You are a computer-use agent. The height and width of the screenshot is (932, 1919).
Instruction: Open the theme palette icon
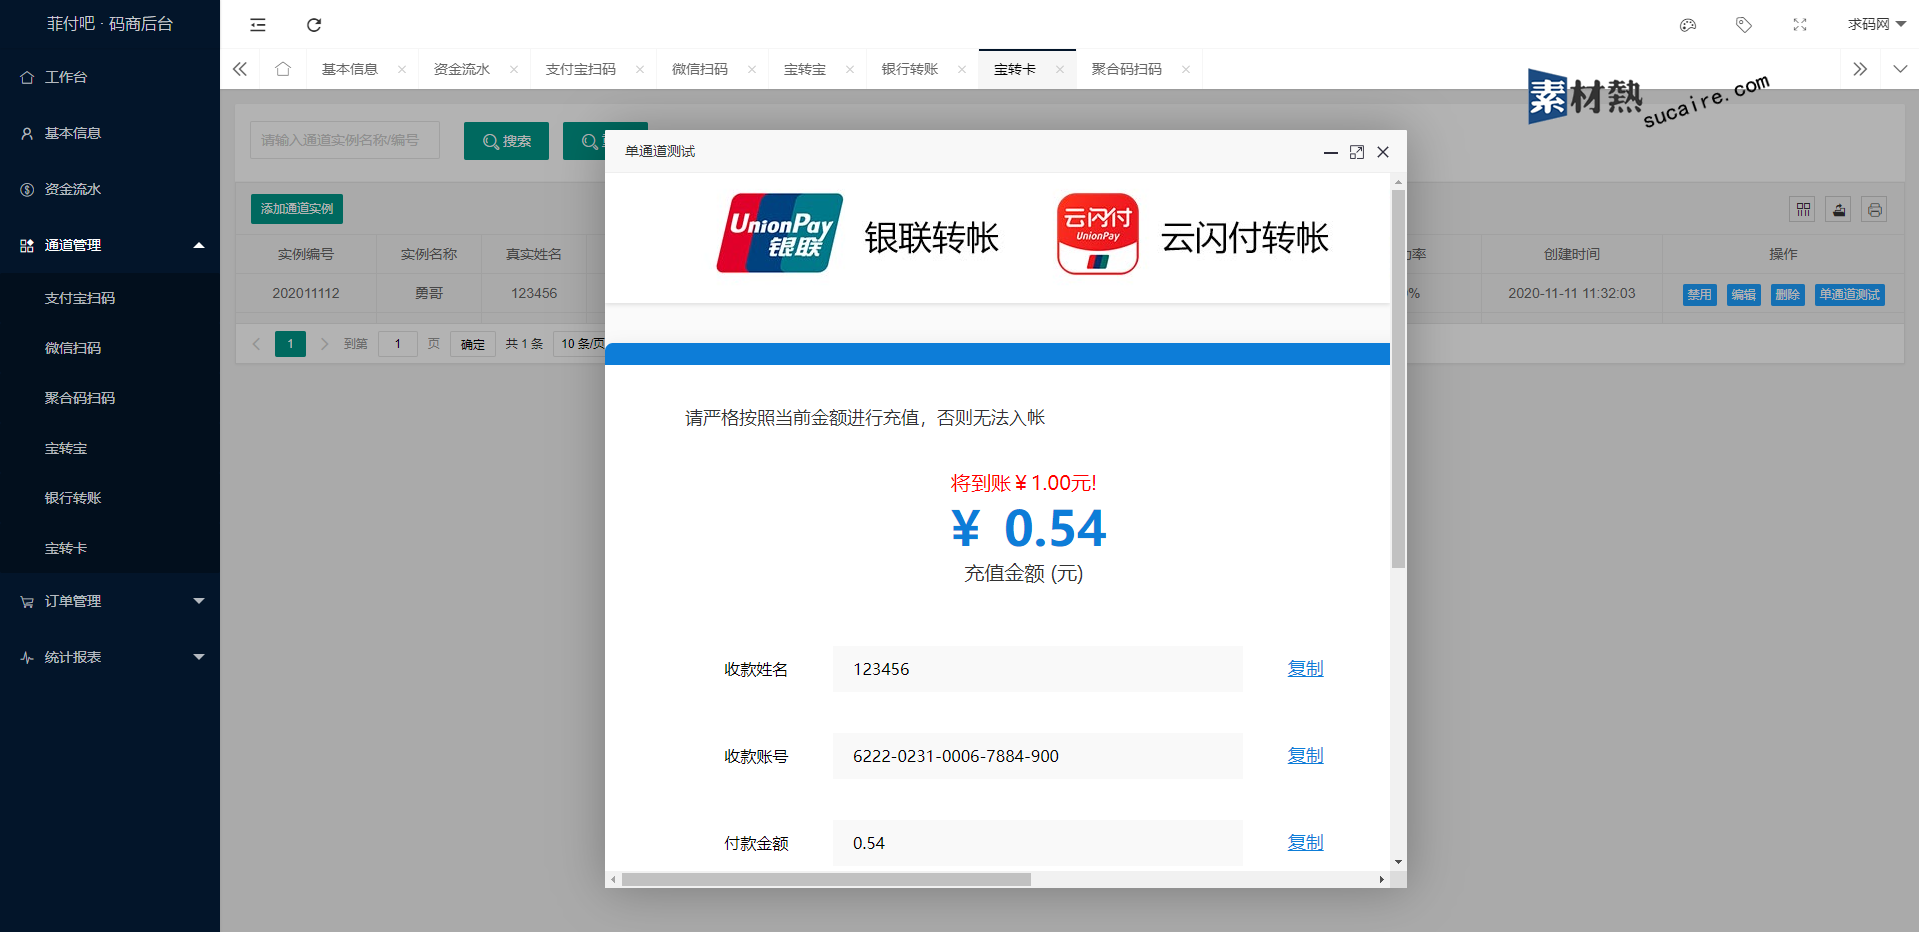[1688, 25]
